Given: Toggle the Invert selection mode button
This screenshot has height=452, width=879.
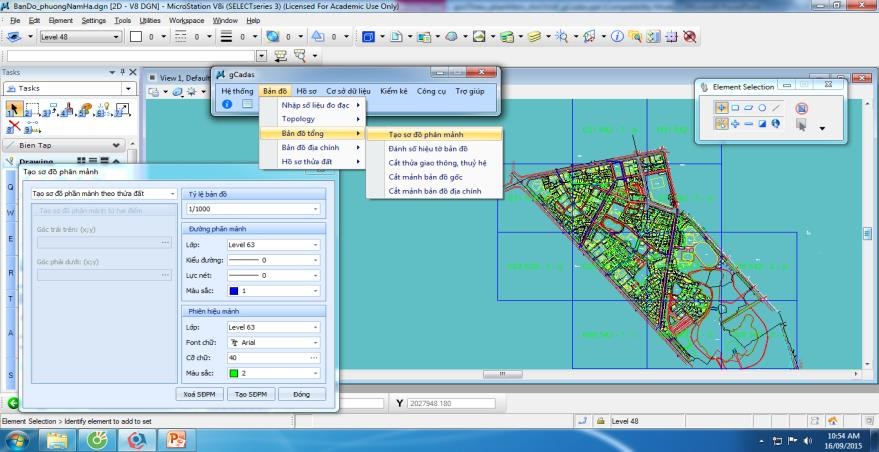Looking at the screenshot, I should point(762,124).
